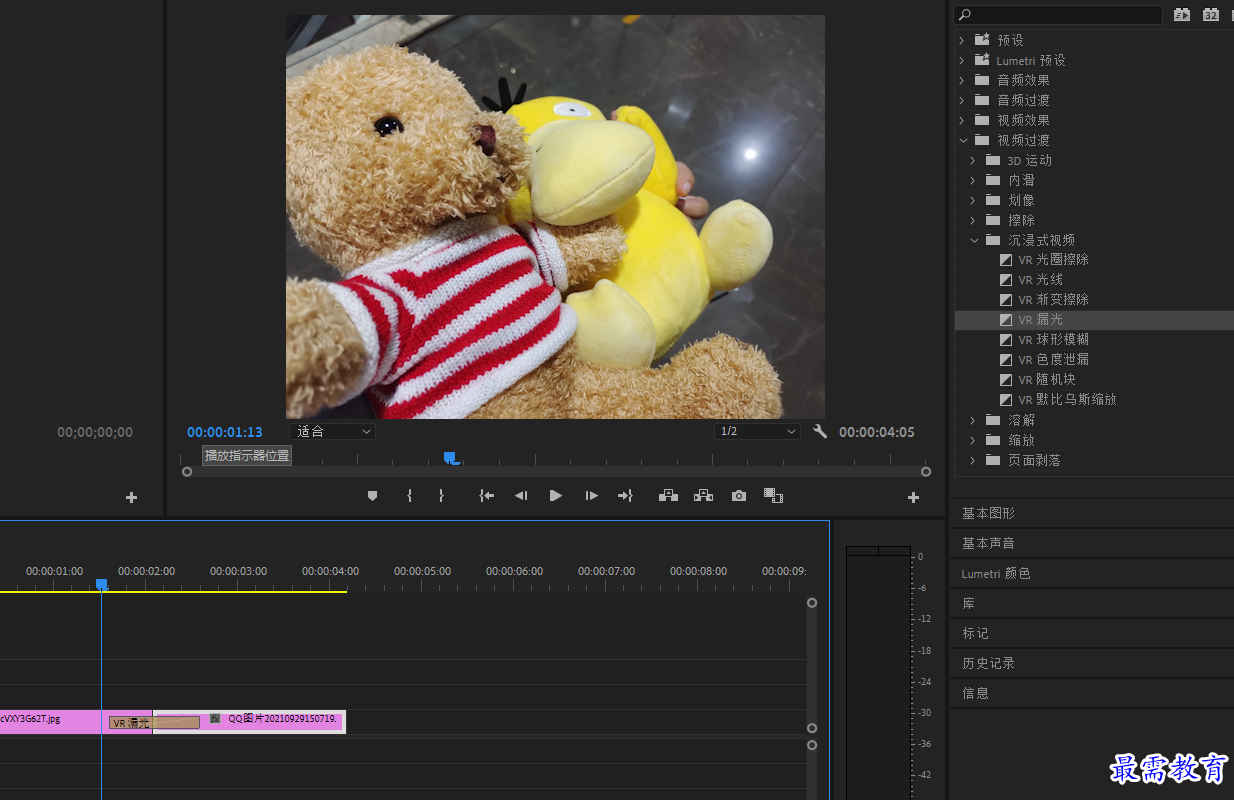1234x800 pixels.
Task: Open program monitor wrench settings
Action: [820, 432]
